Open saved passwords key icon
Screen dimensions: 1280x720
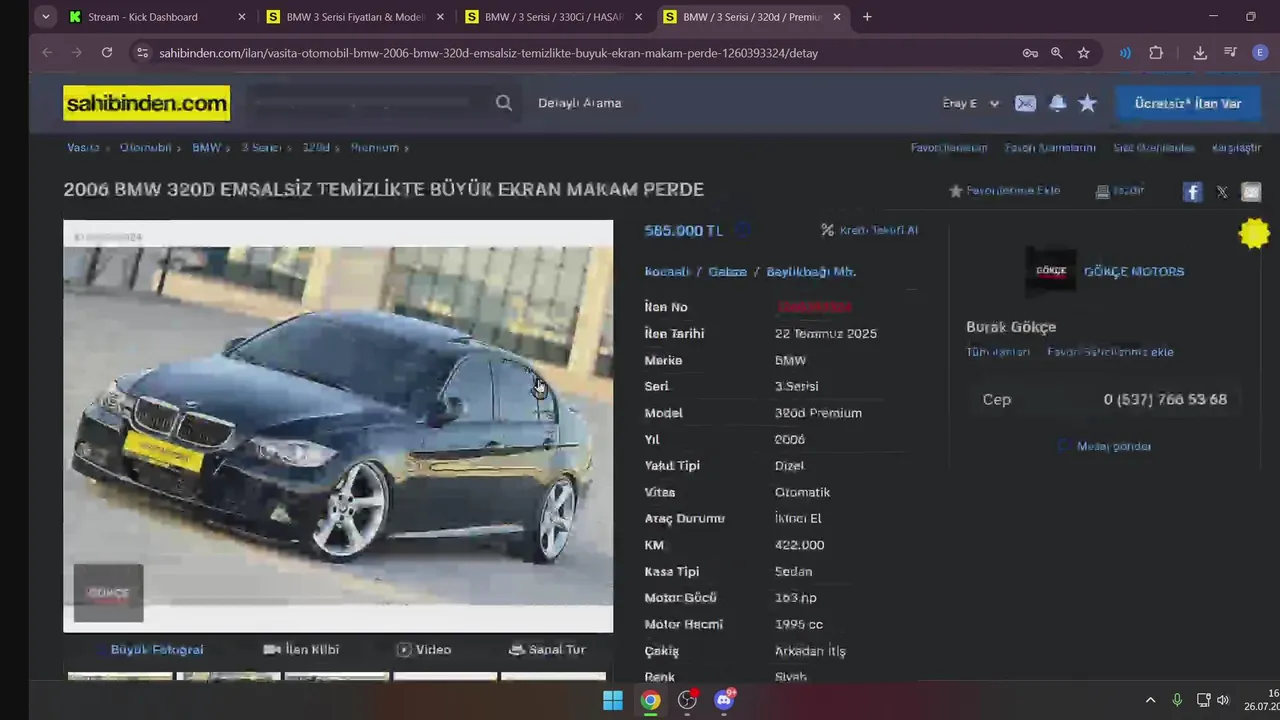[x=1029, y=53]
